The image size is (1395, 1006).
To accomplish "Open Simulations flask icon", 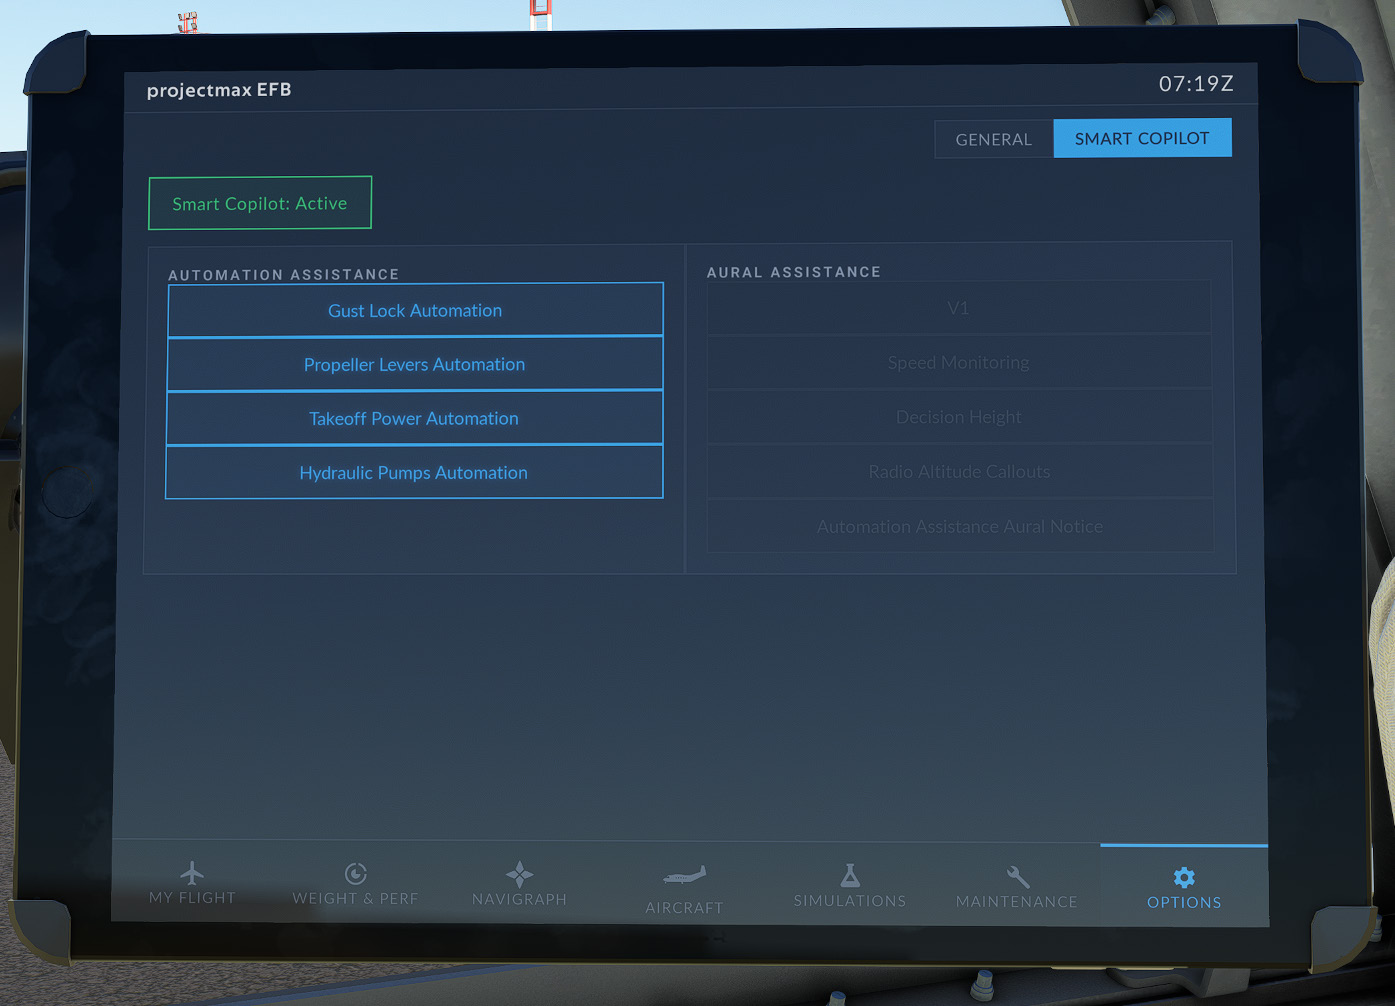I will 850,876.
